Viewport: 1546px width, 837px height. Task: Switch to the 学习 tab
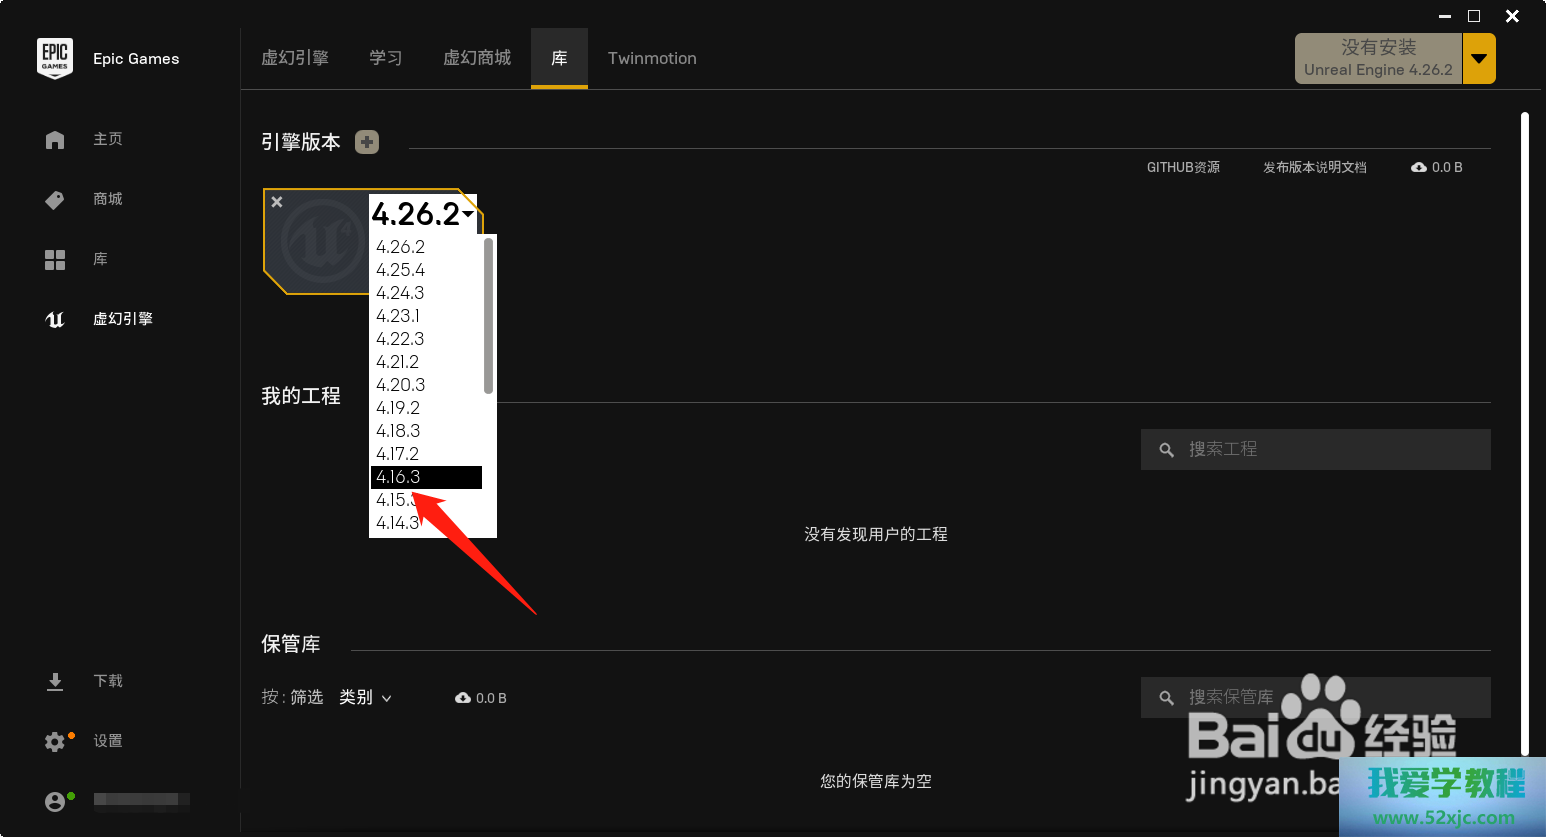pos(385,59)
